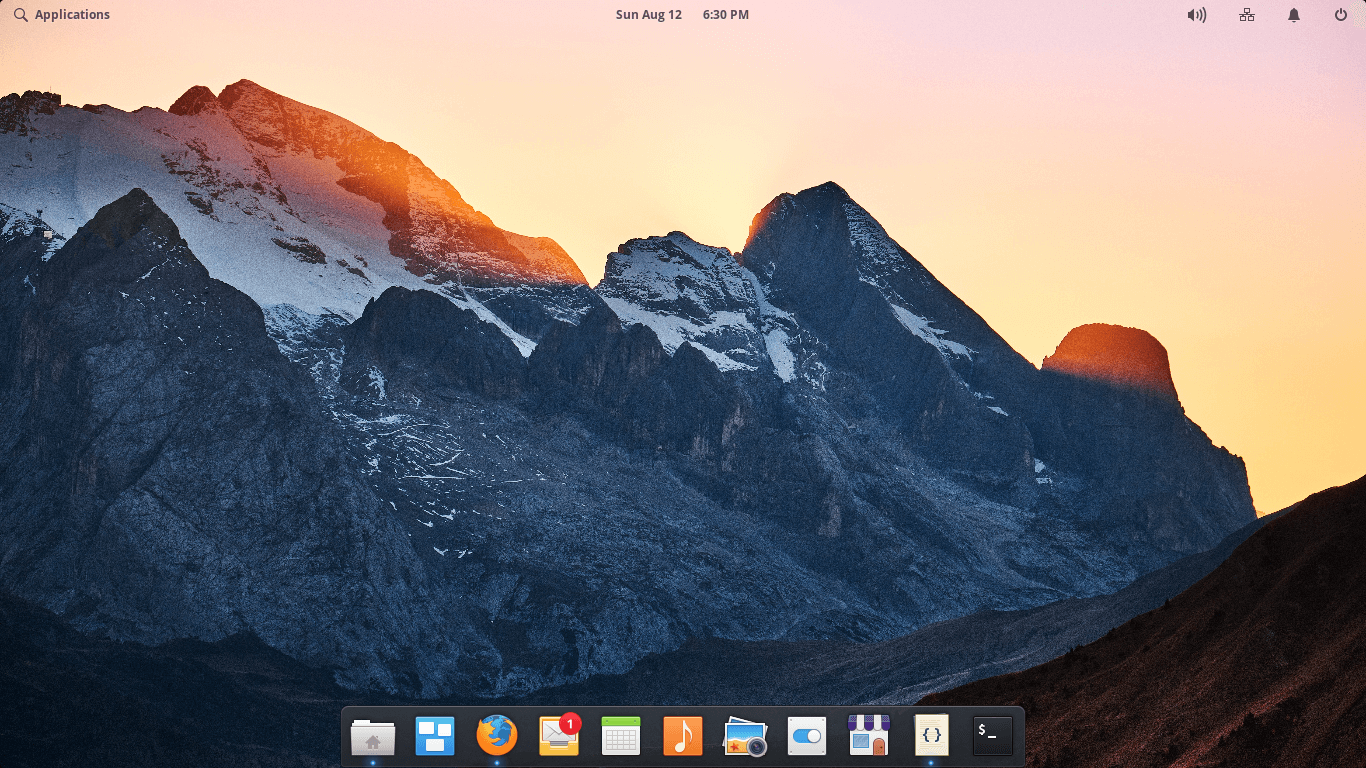Open the notifications bell indicator

1294,15
